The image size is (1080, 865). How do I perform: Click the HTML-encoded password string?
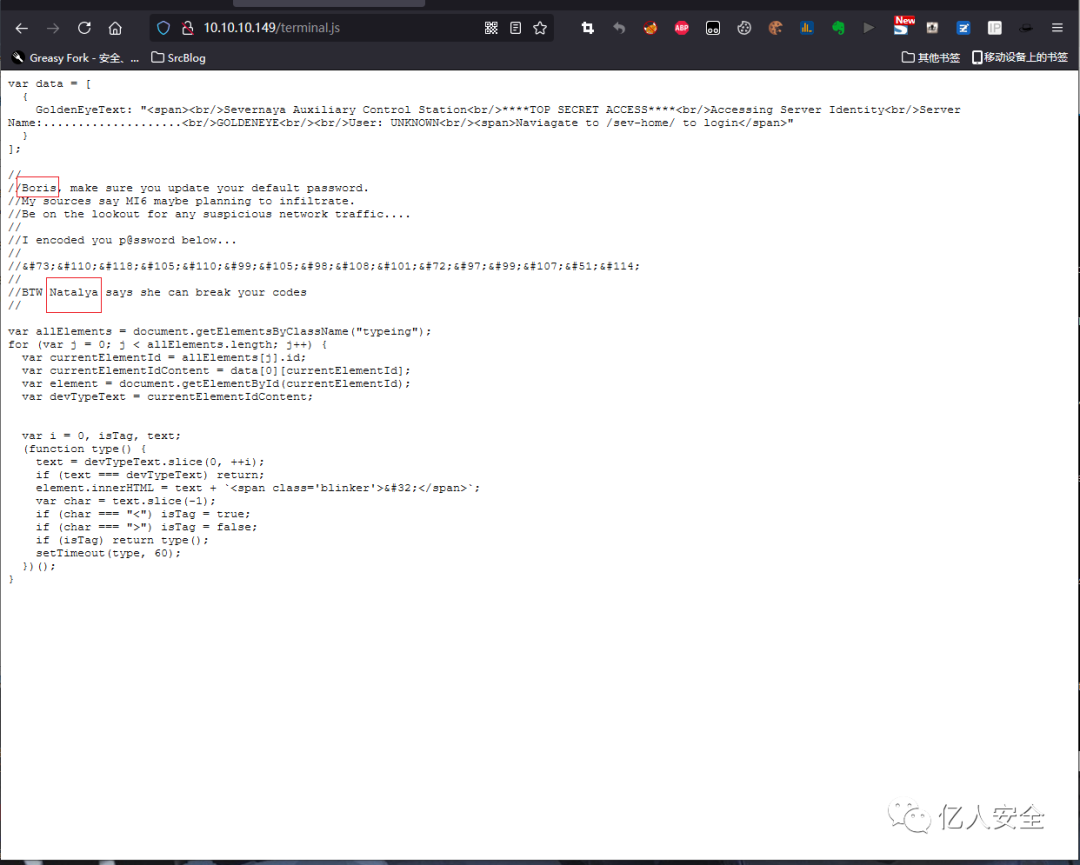tap(331, 267)
